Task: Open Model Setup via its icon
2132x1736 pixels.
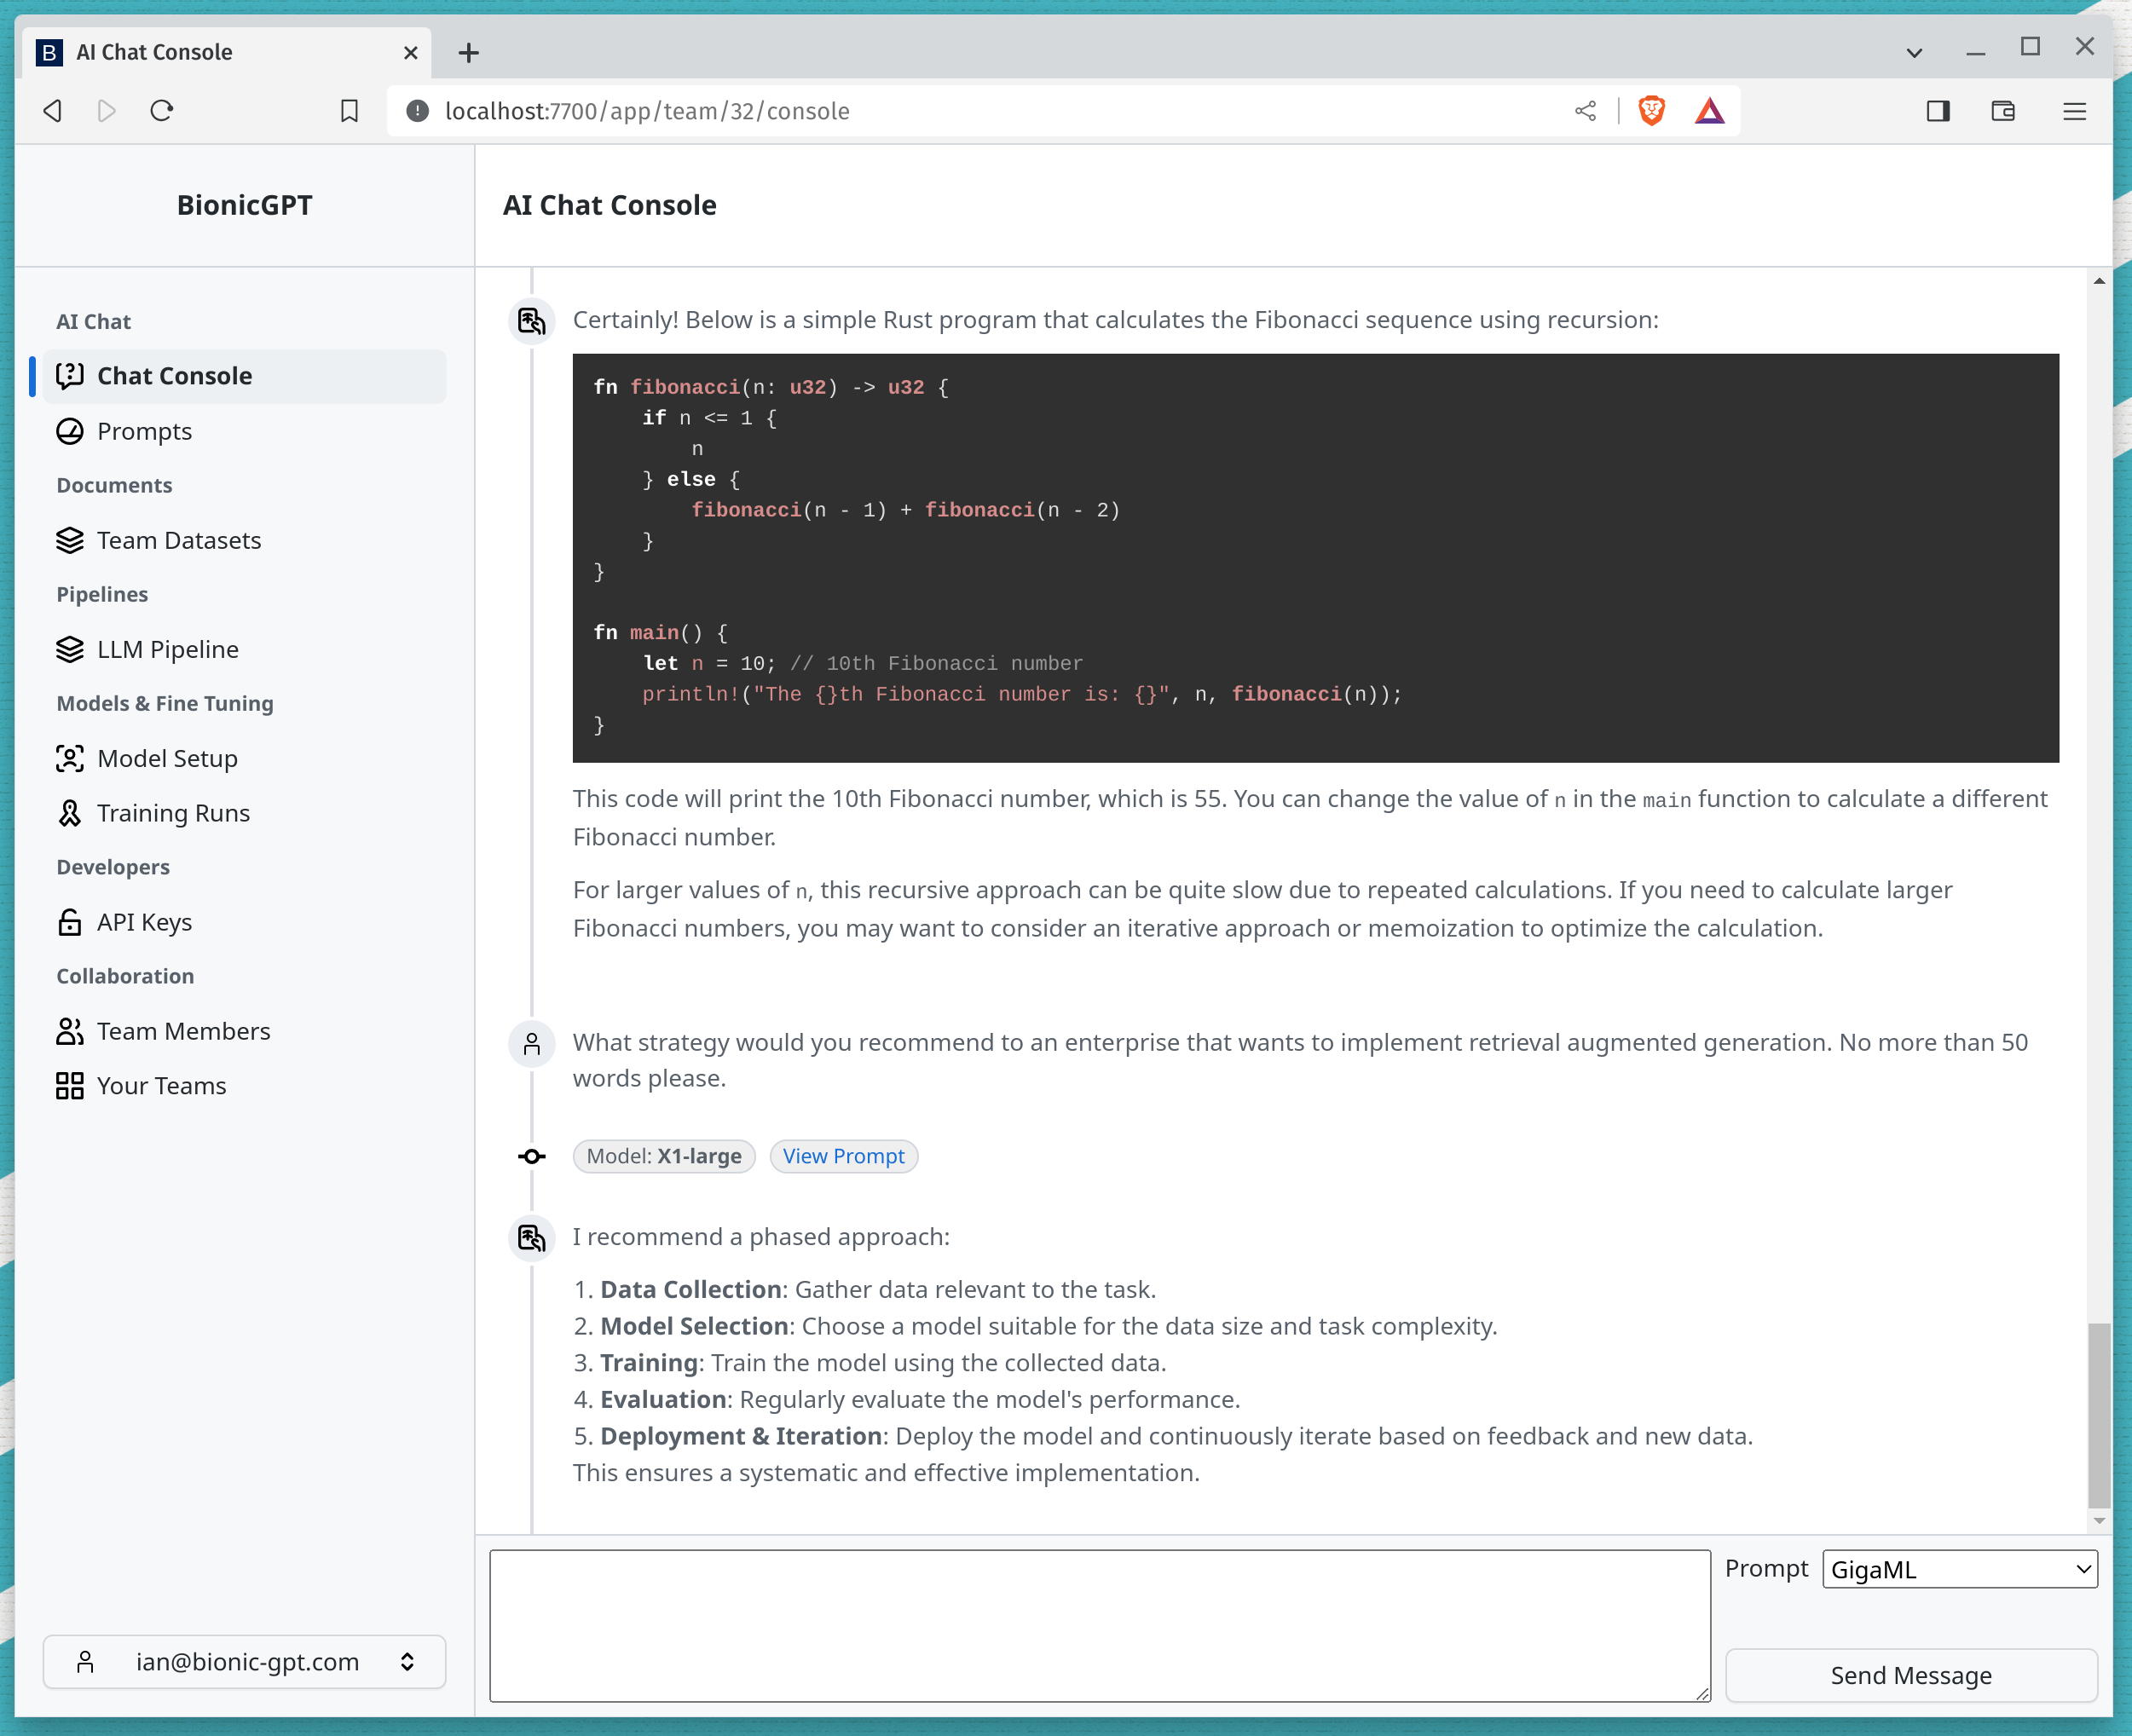Action: [x=70, y=758]
